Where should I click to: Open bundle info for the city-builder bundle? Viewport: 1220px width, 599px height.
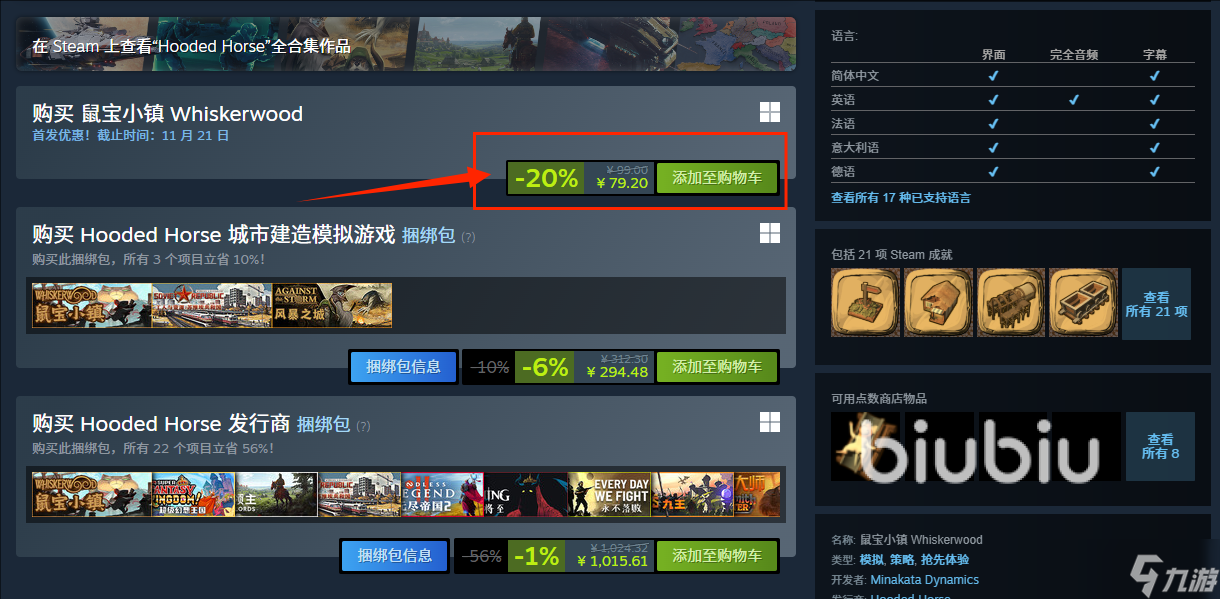(x=403, y=366)
